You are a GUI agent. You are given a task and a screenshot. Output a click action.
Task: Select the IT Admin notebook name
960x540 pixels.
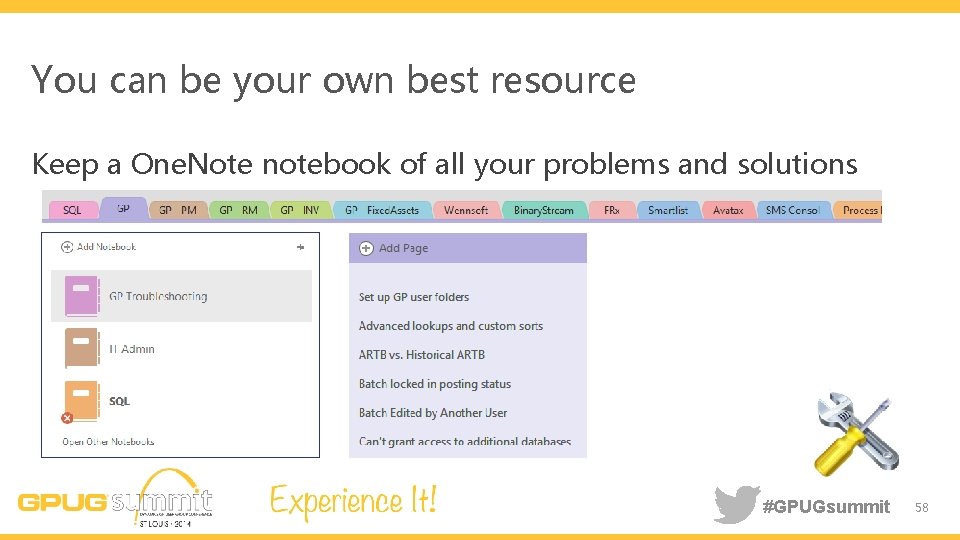[x=132, y=349]
